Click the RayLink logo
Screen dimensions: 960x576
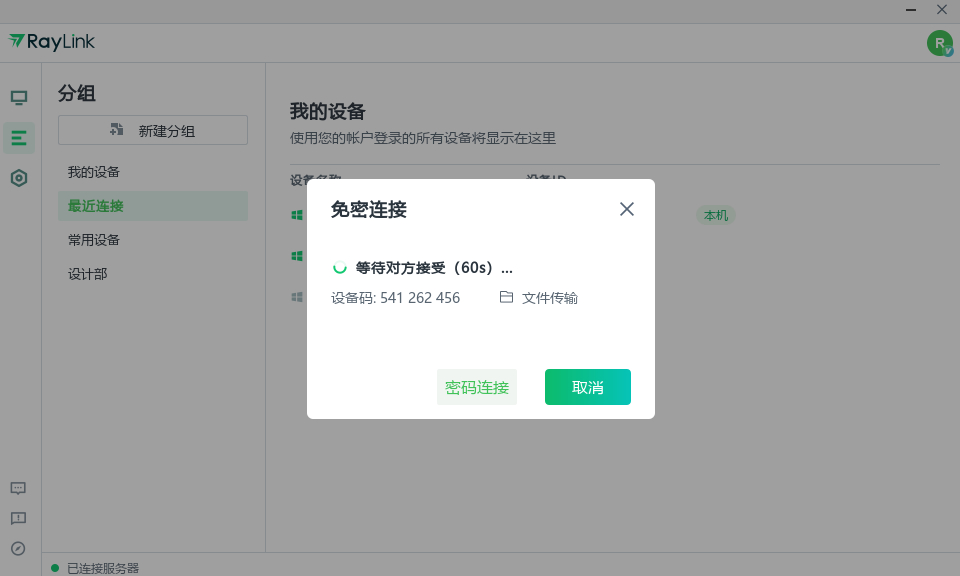(51, 42)
